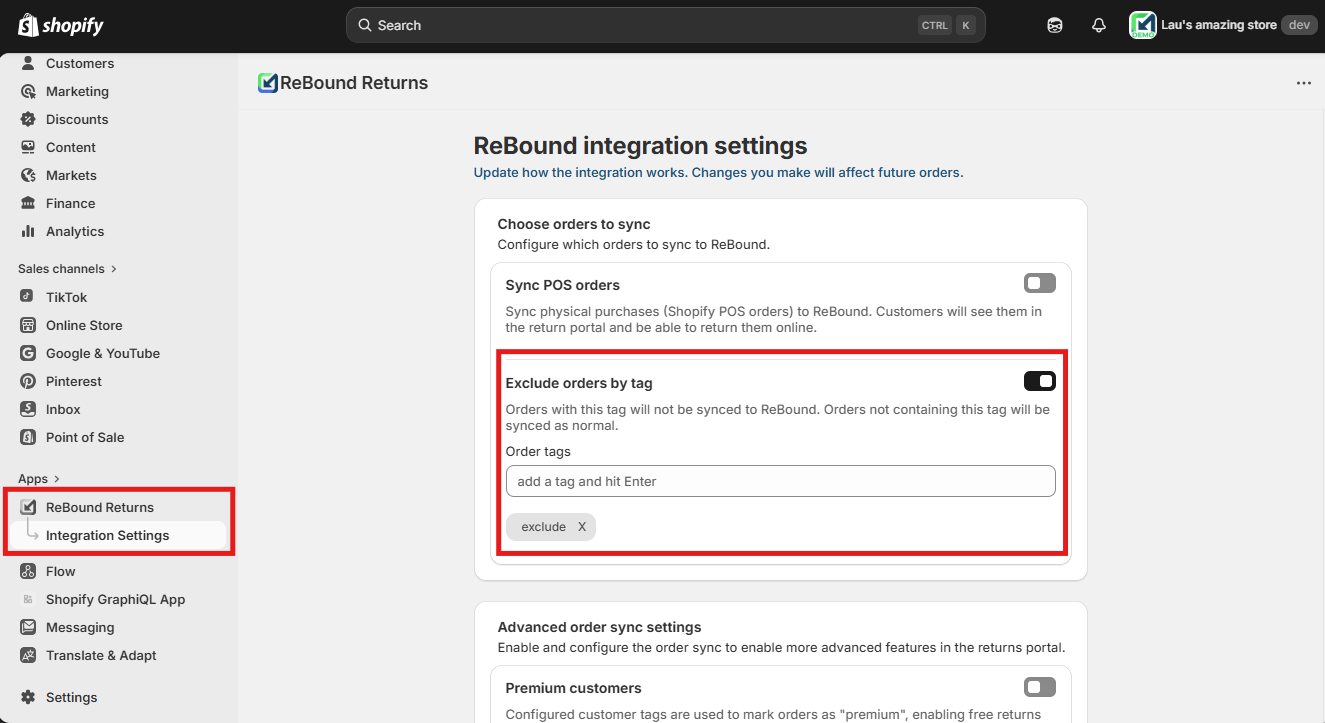Screen dimensions: 1325x723
Task: Select the Pinterest label in sidebar
Action: [x=74, y=381]
